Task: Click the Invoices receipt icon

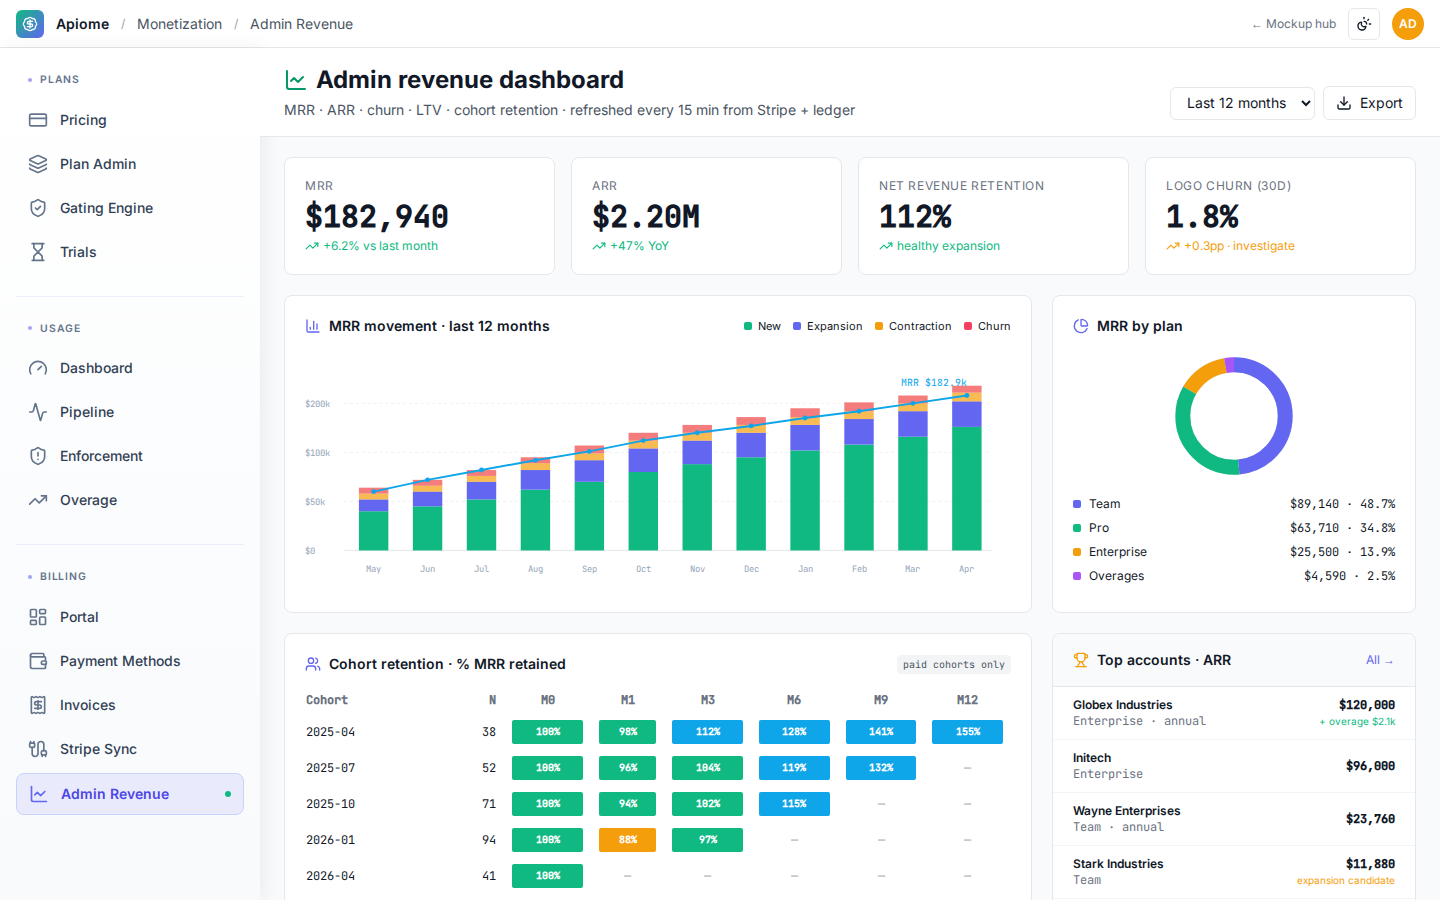Action: (38, 705)
